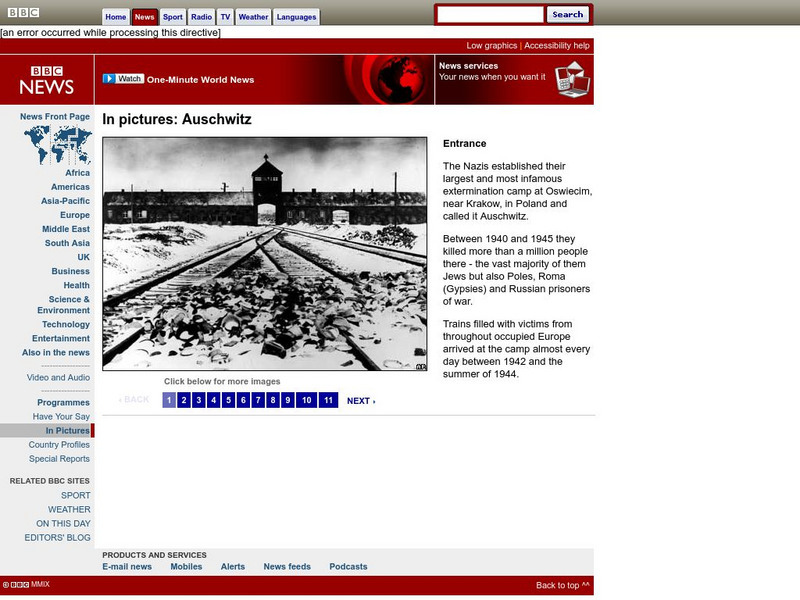Open the Technology section
This screenshot has width=800, height=600.
(x=66, y=324)
